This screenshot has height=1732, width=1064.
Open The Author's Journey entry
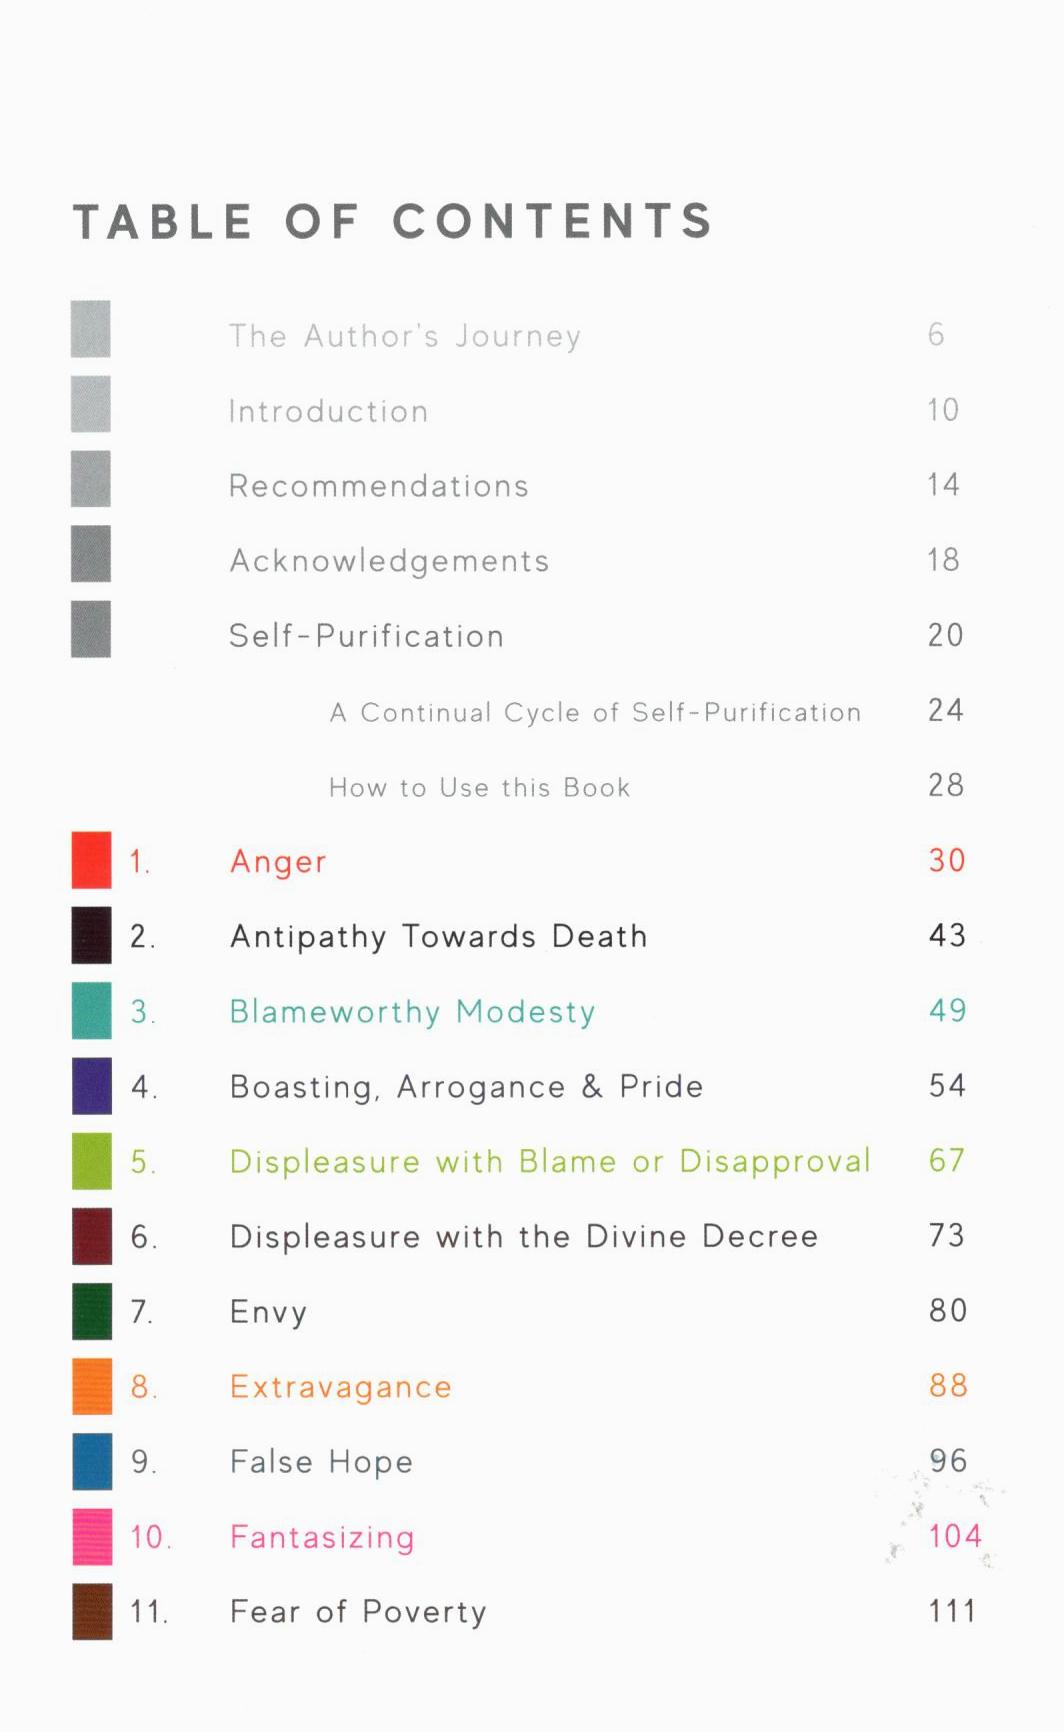404,336
